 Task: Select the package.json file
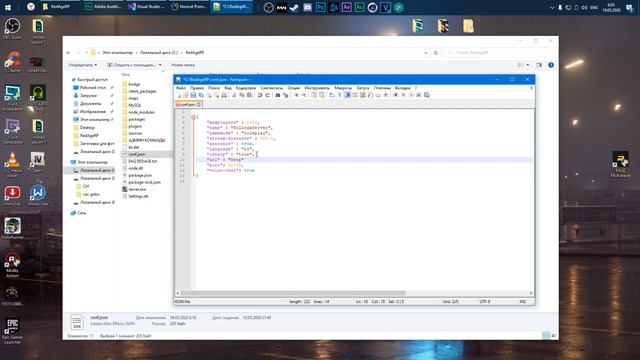coord(140,175)
